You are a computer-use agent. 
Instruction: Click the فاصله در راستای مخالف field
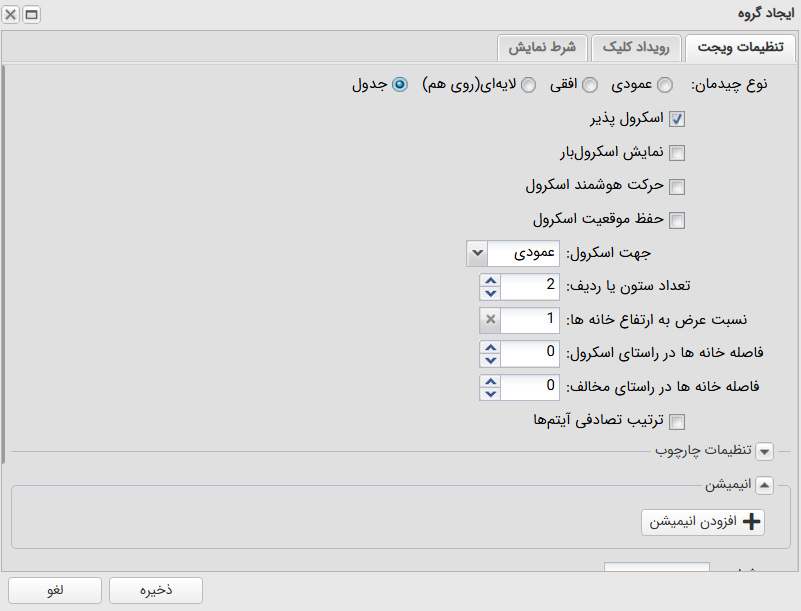tap(530, 388)
